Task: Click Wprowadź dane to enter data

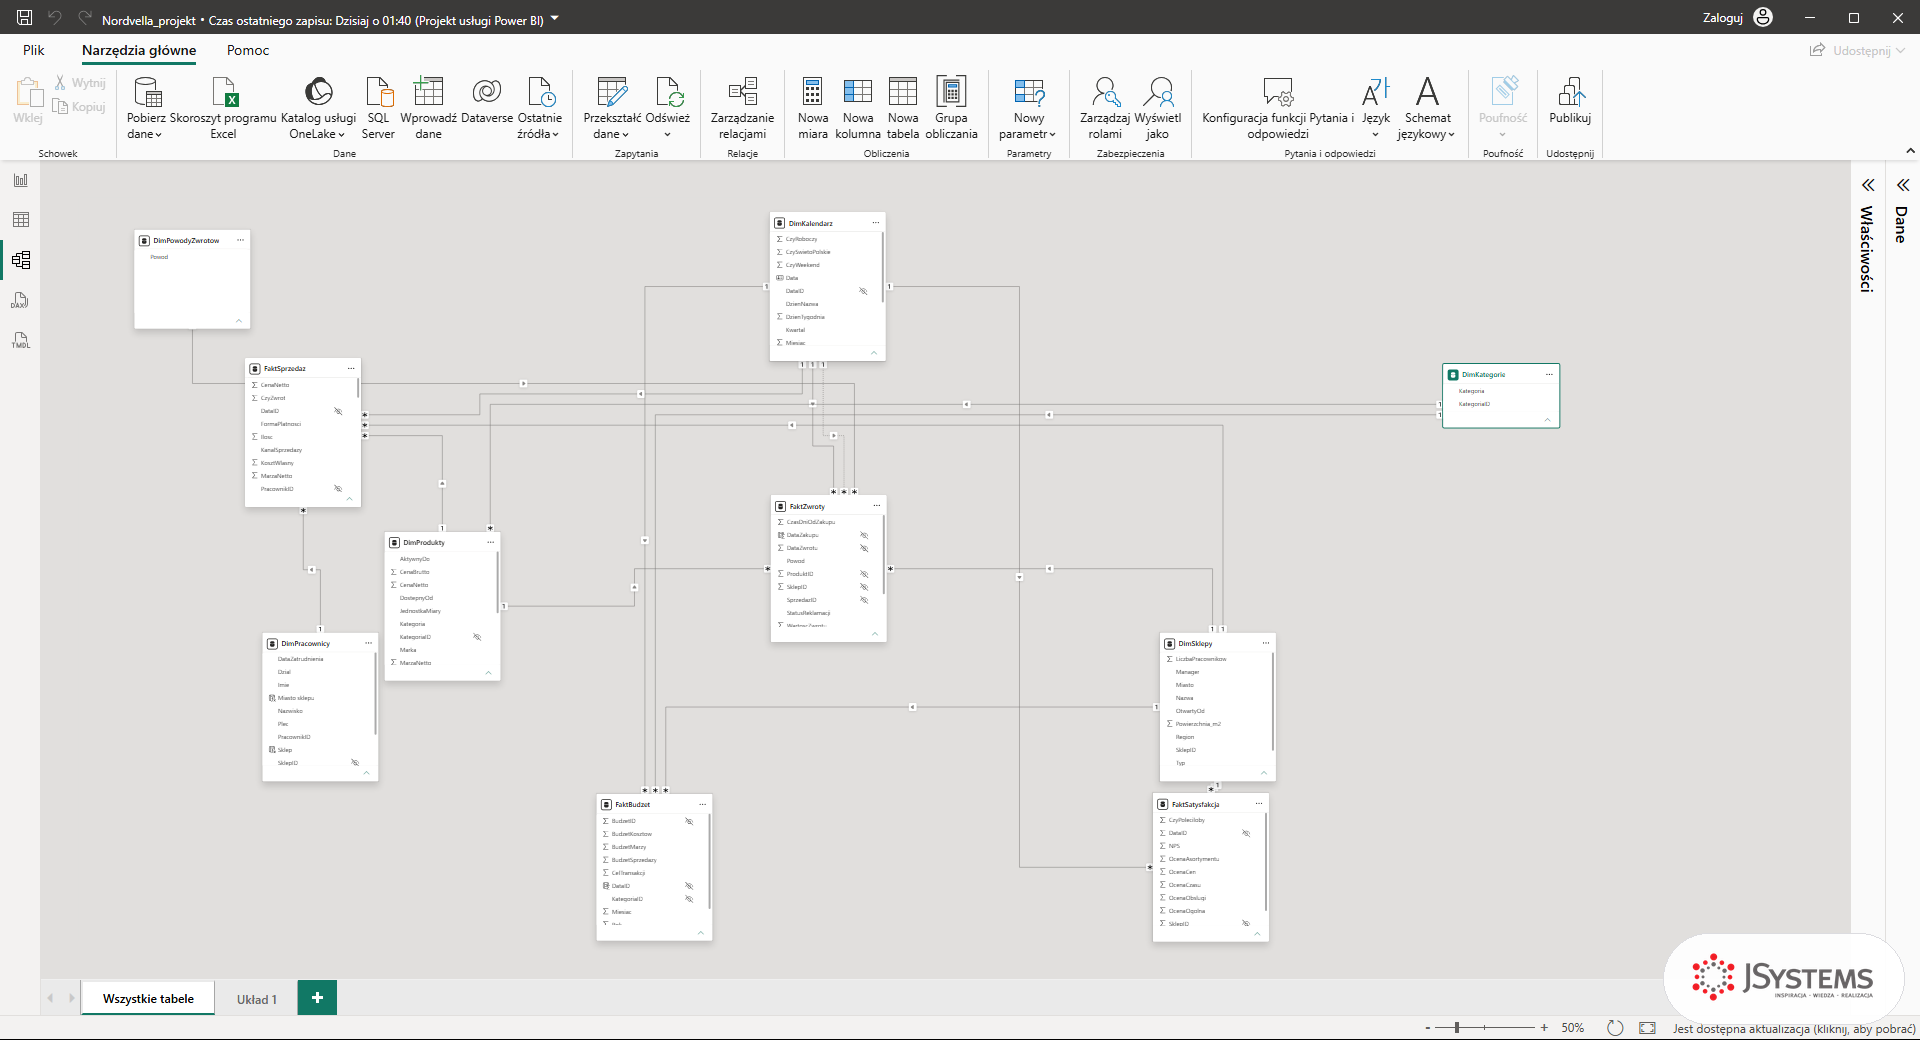Action: (428, 108)
